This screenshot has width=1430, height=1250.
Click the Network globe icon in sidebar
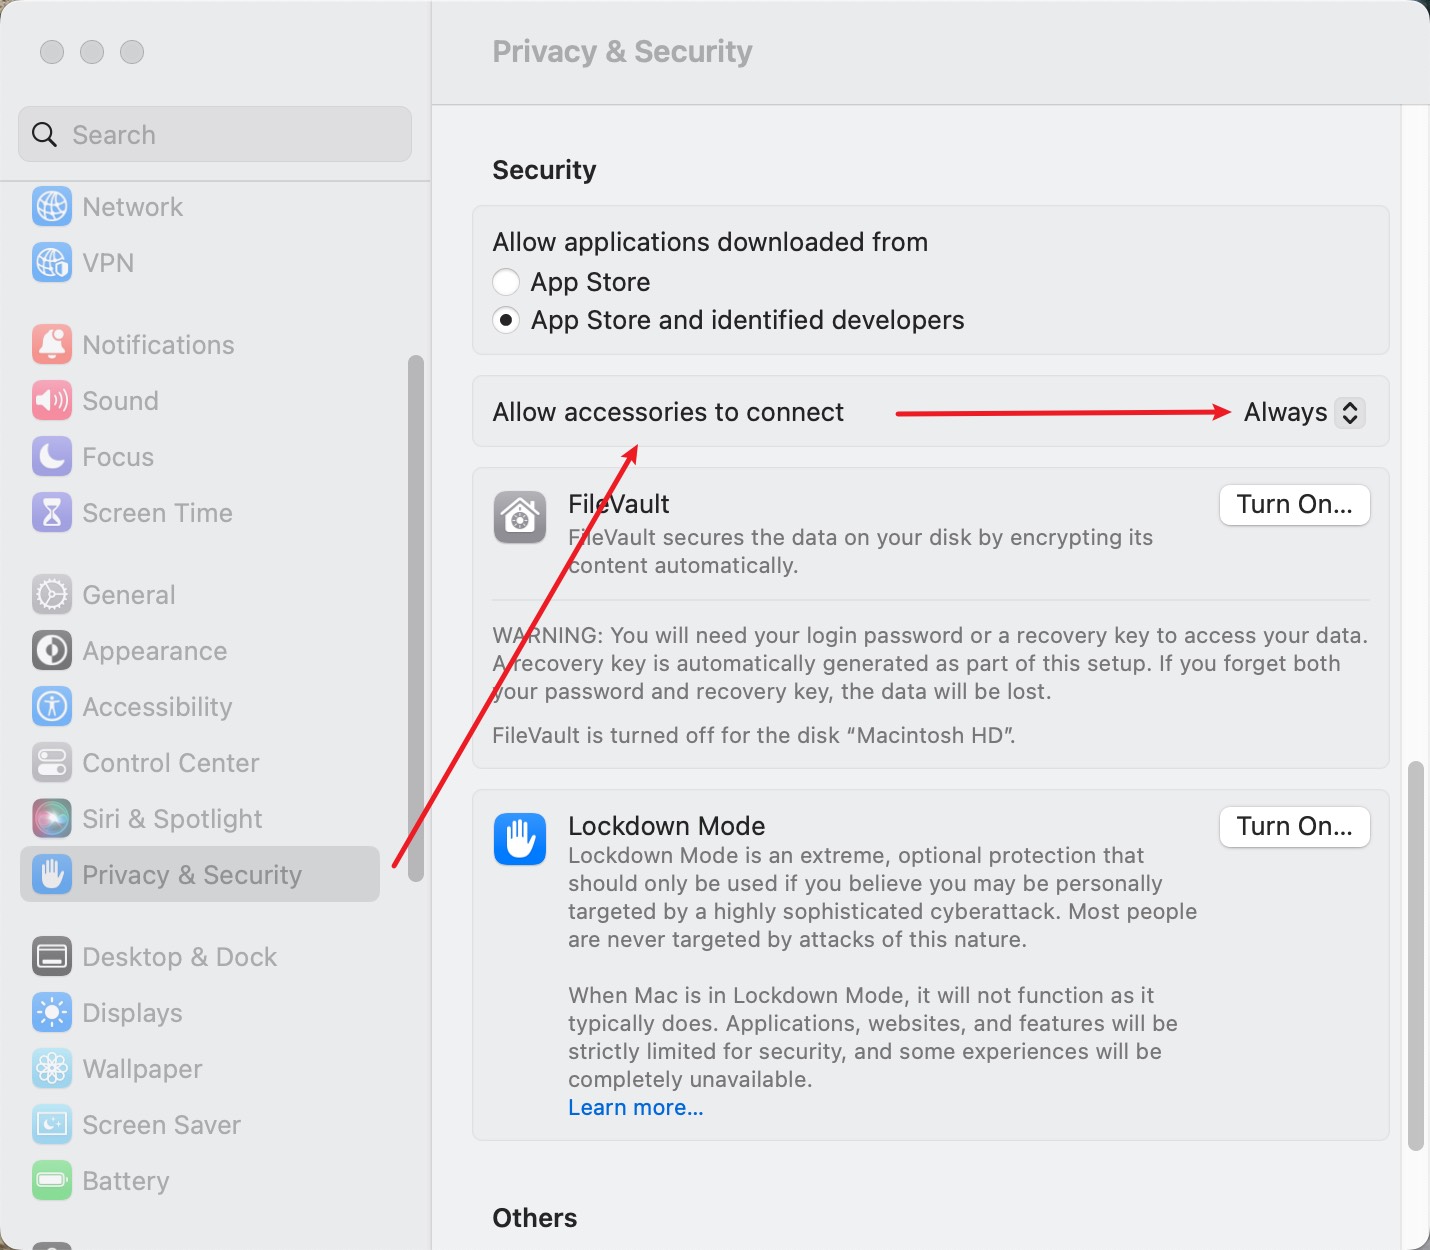tap(52, 207)
